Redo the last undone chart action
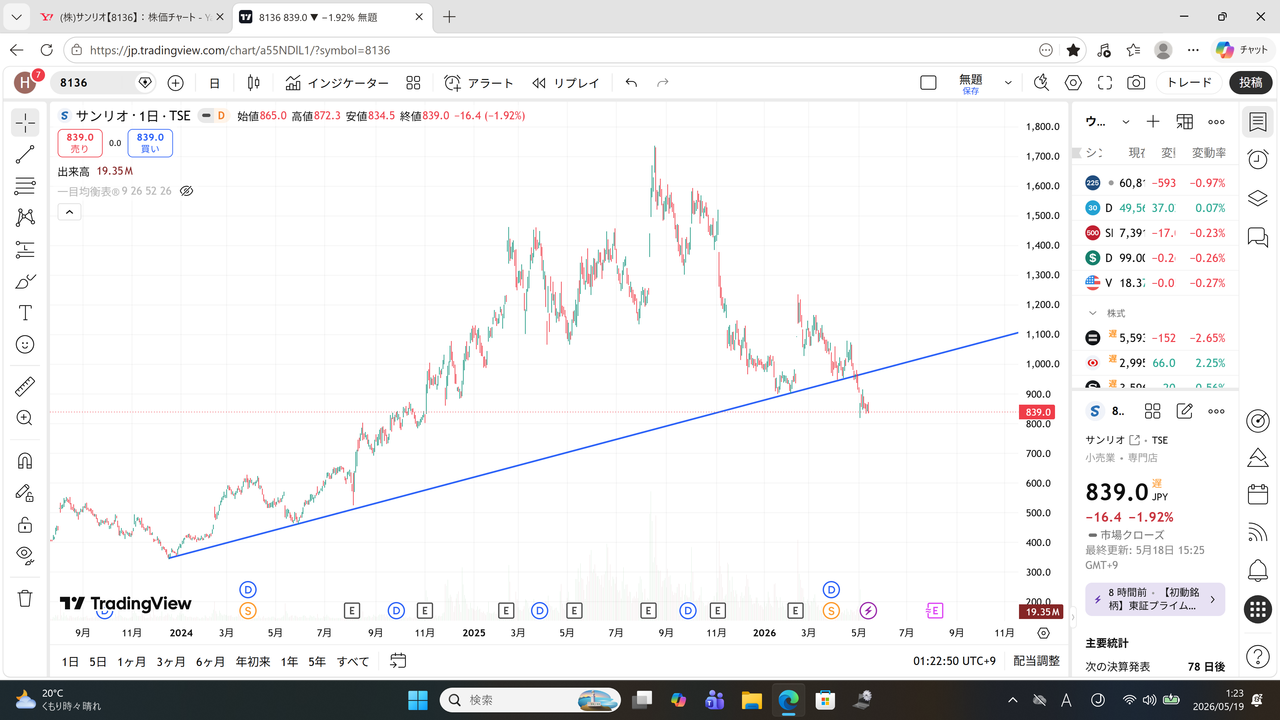The image size is (1280, 720). point(662,83)
